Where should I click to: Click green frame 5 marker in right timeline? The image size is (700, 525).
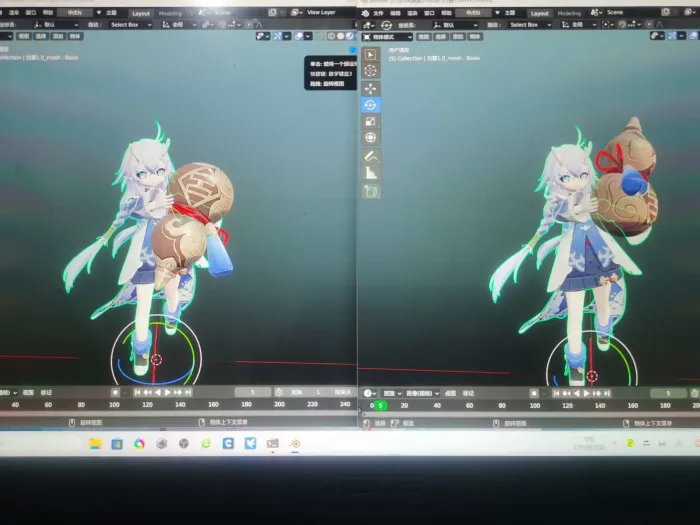pos(380,405)
